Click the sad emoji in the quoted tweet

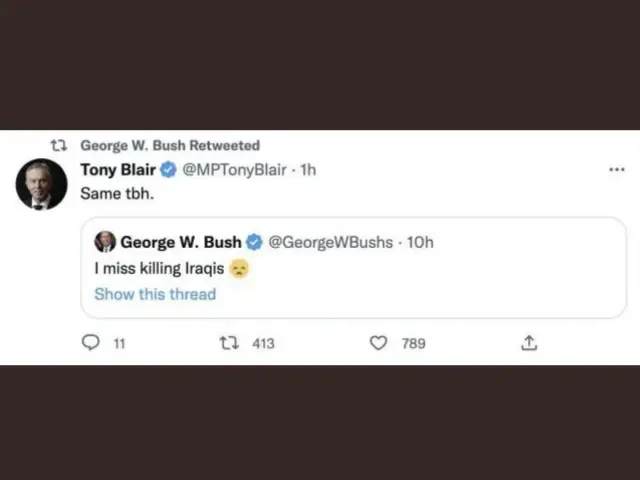[238, 268]
